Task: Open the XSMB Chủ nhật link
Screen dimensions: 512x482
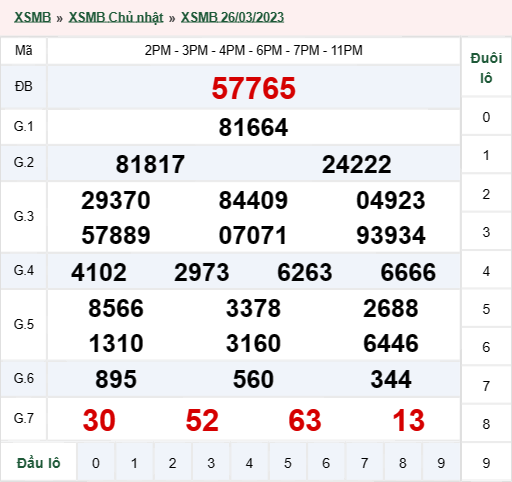Action: point(116,17)
